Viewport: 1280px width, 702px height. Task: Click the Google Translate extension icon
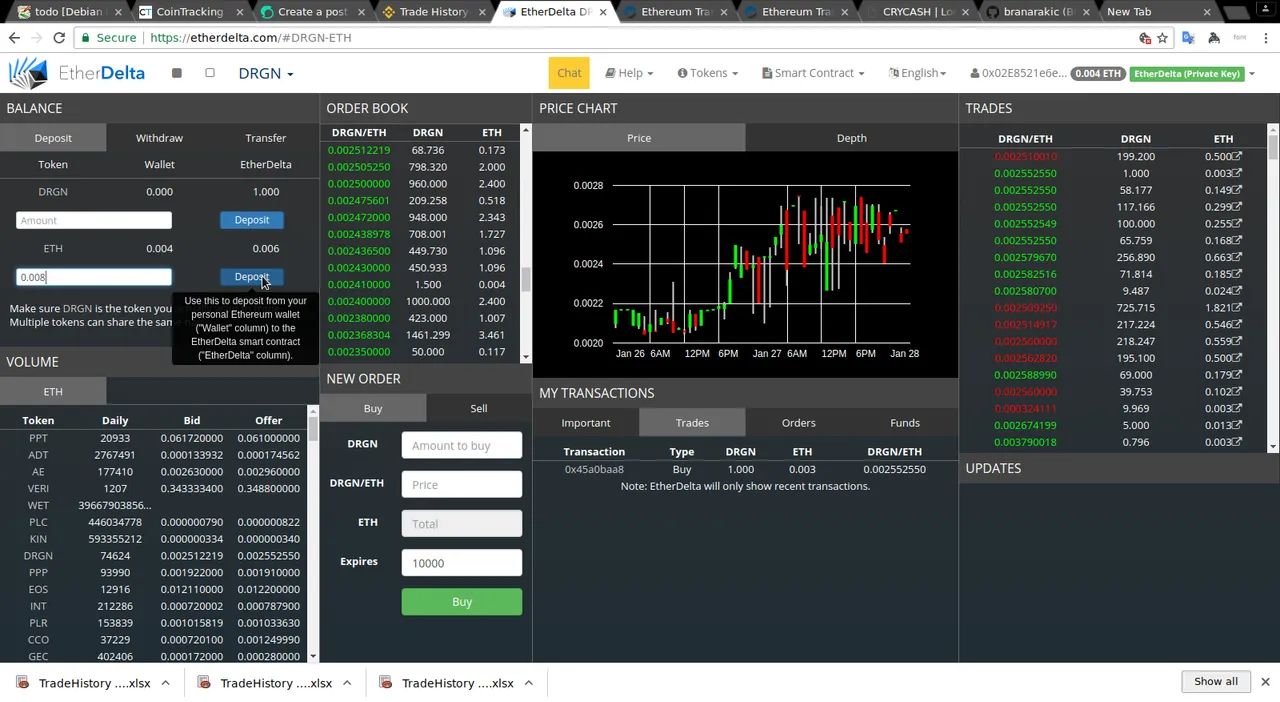pos(1188,38)
